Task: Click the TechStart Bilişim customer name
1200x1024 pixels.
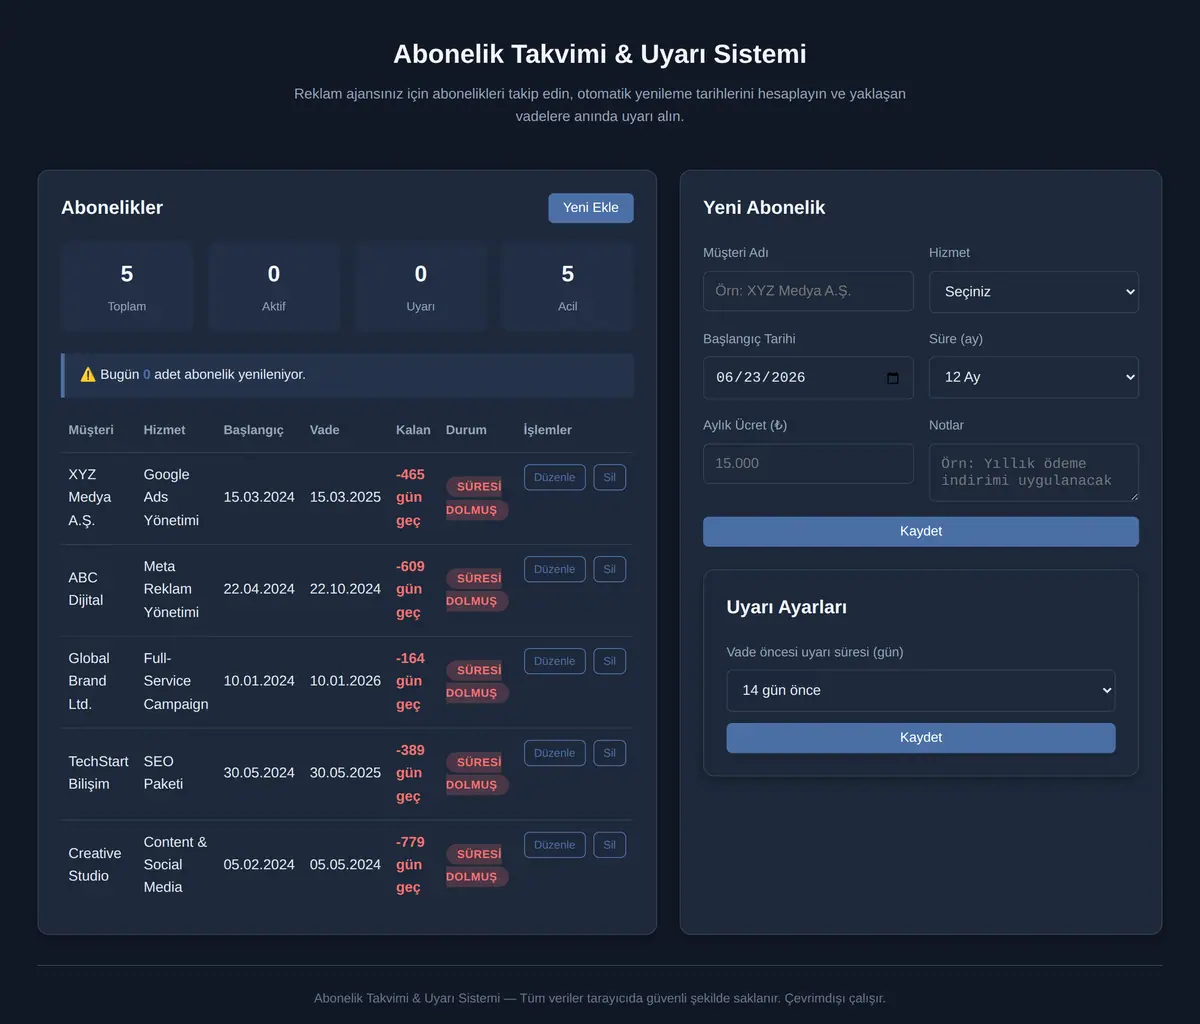Action: coord(98,773)
